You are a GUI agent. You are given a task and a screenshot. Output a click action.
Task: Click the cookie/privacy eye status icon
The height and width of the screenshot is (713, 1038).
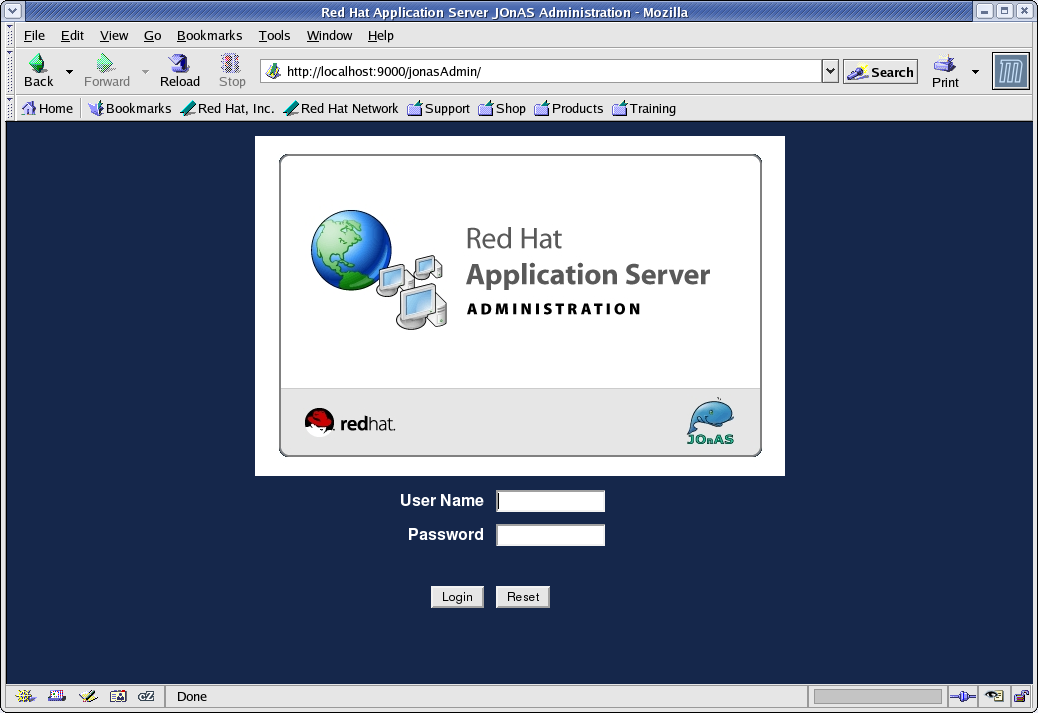[x=994, y=696]
